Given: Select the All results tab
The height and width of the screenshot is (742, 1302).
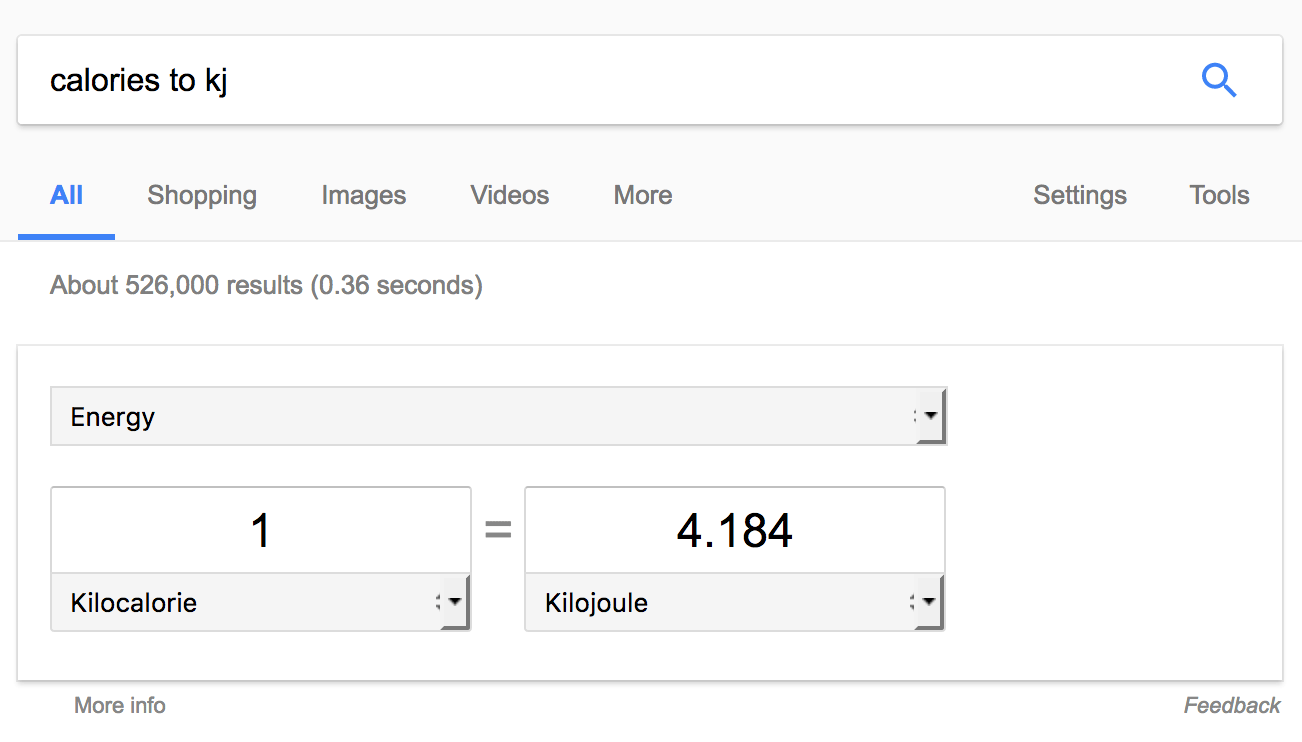Looking at the screenshot, I should [x=66, y=195].
